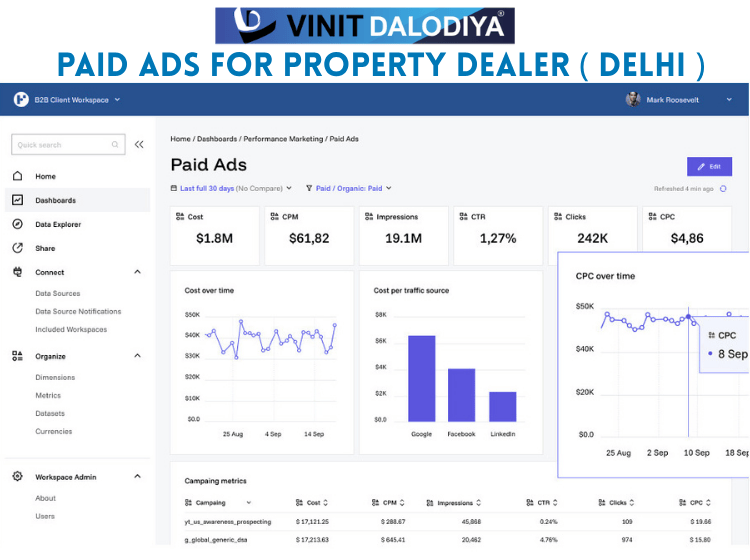The image size is (750, 560).
Task: Click the Share icon in sidebar
Action: tap(18, 248)
